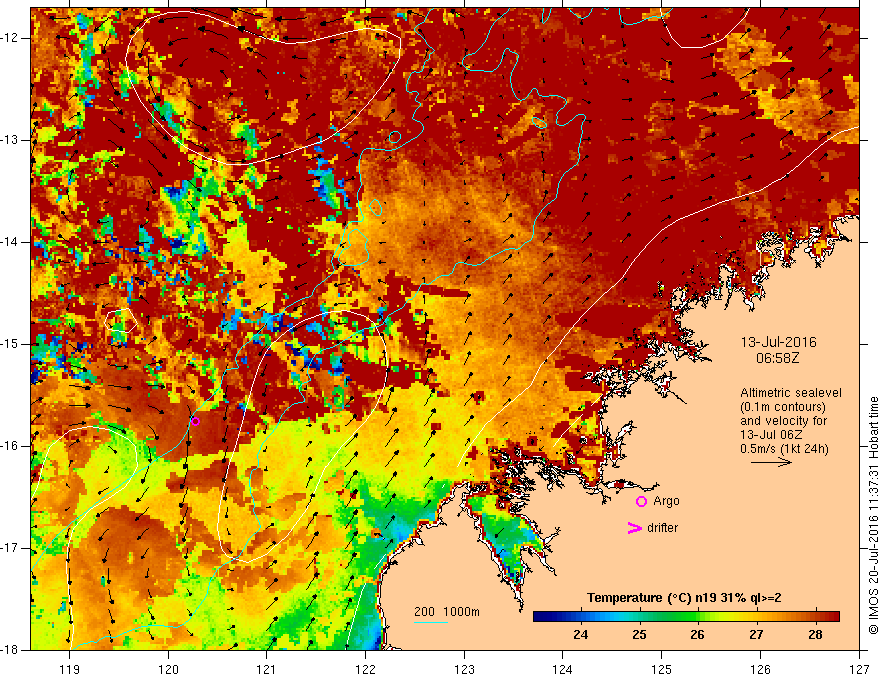Click the longitude label '124'
The height and width of the screenshot is (680, 880).
[x=563, y=669]
